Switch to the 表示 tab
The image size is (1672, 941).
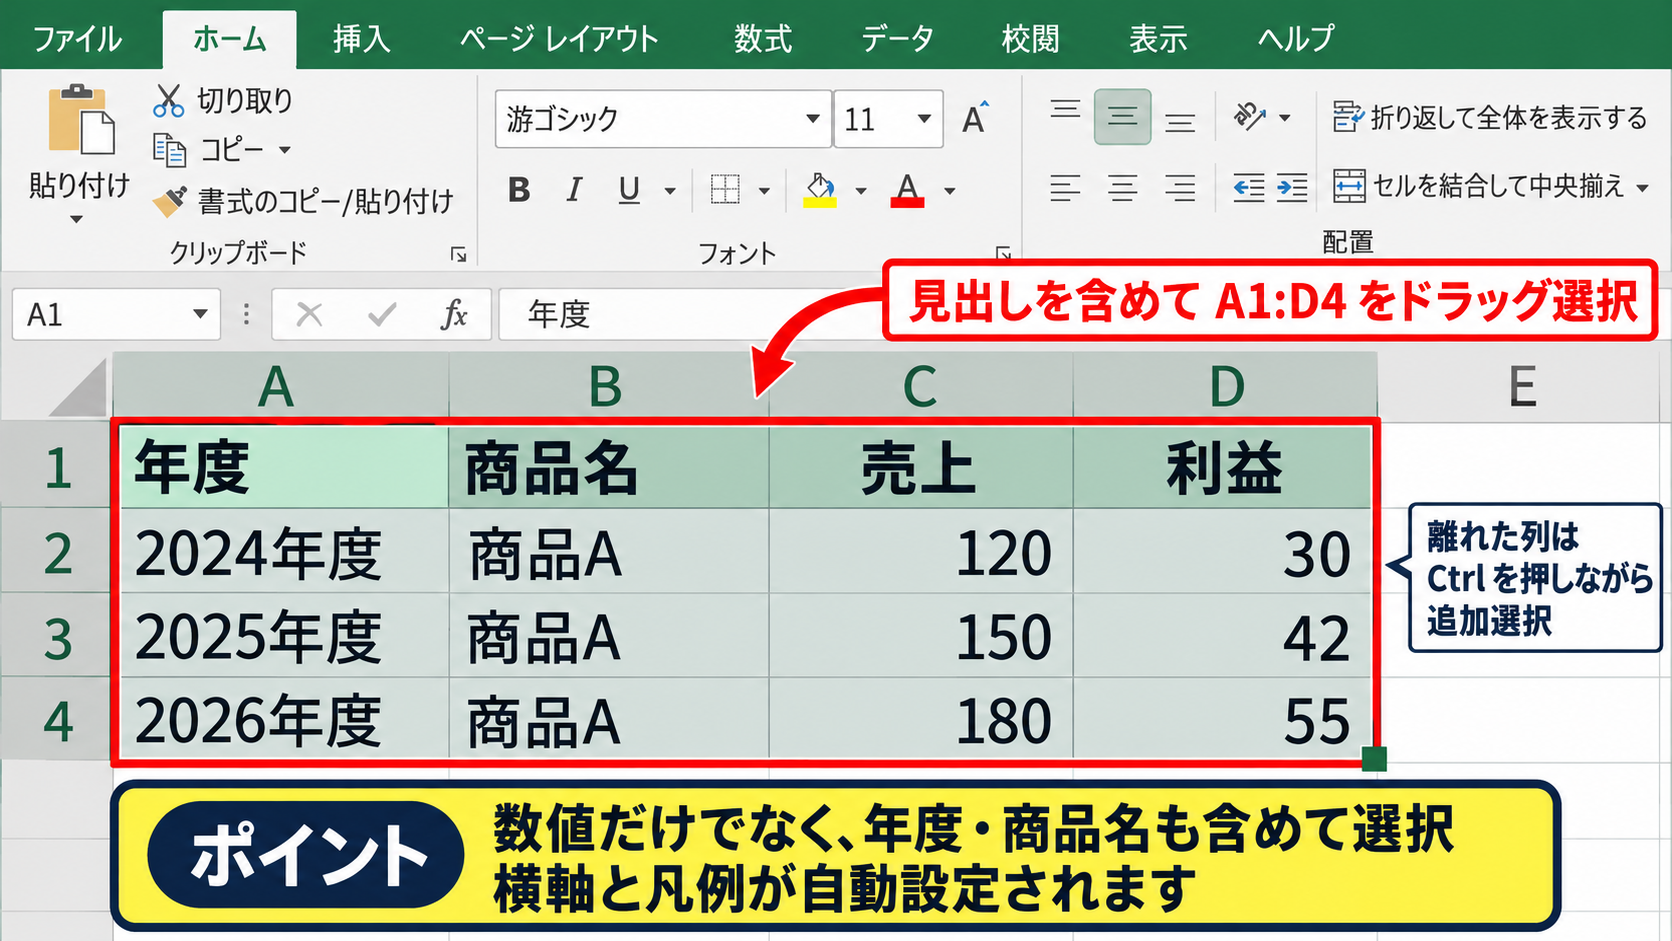1158,39
